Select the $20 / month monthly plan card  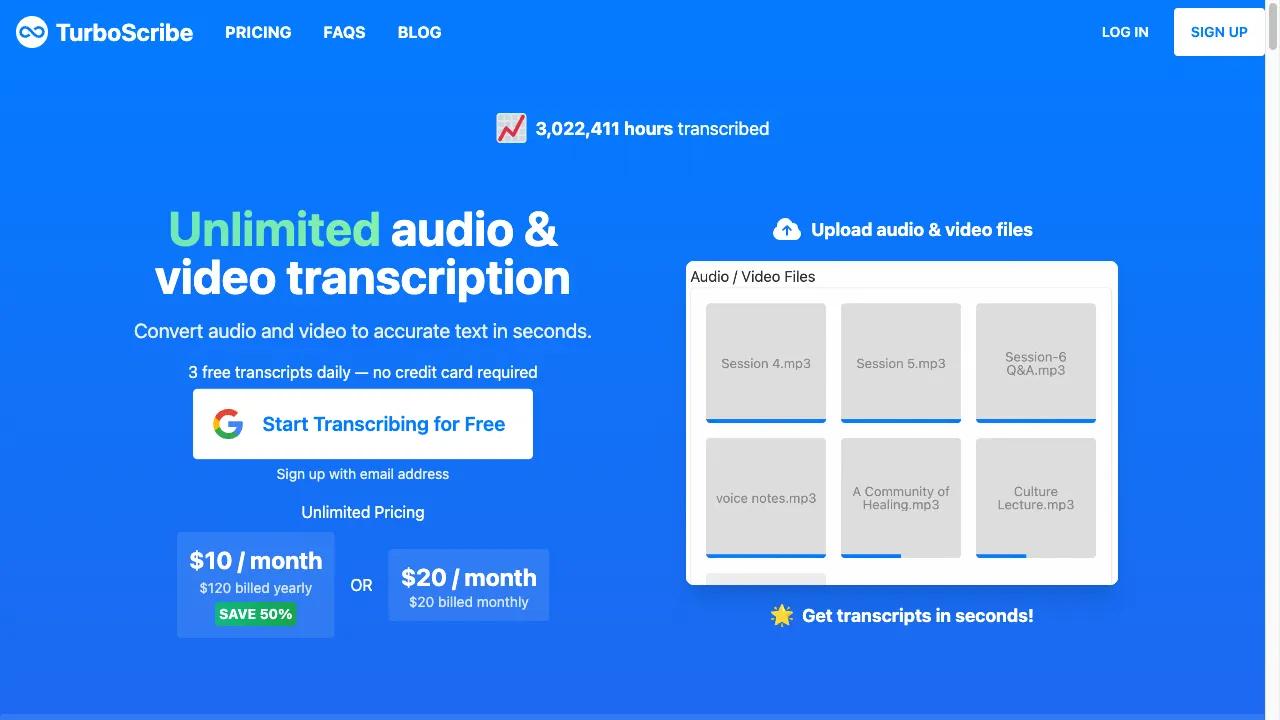tap(469, 585)
